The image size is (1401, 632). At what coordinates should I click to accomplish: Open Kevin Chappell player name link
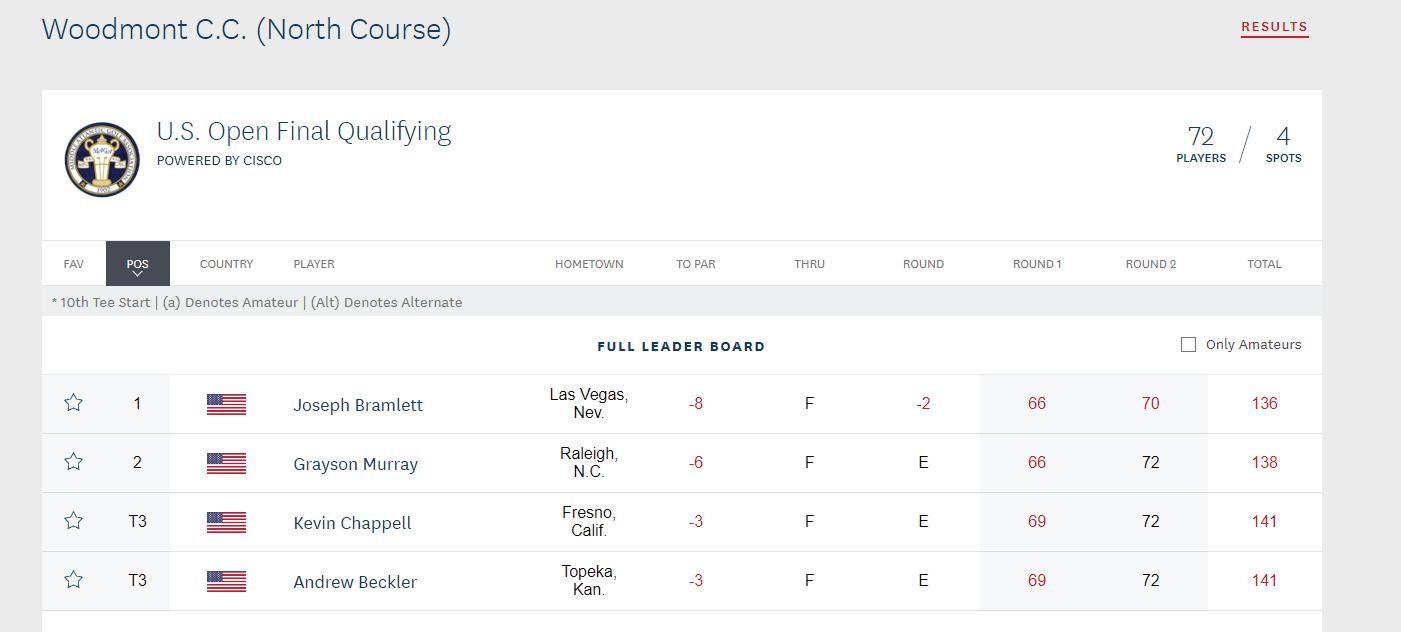[x=352, y=523]
